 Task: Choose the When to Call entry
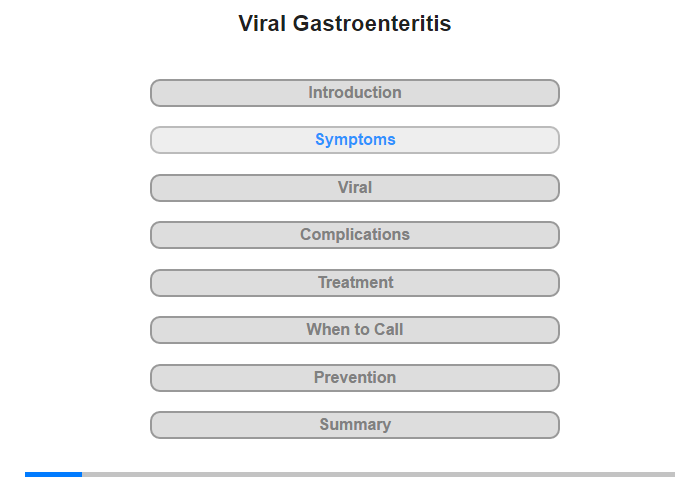pos(354,330)
